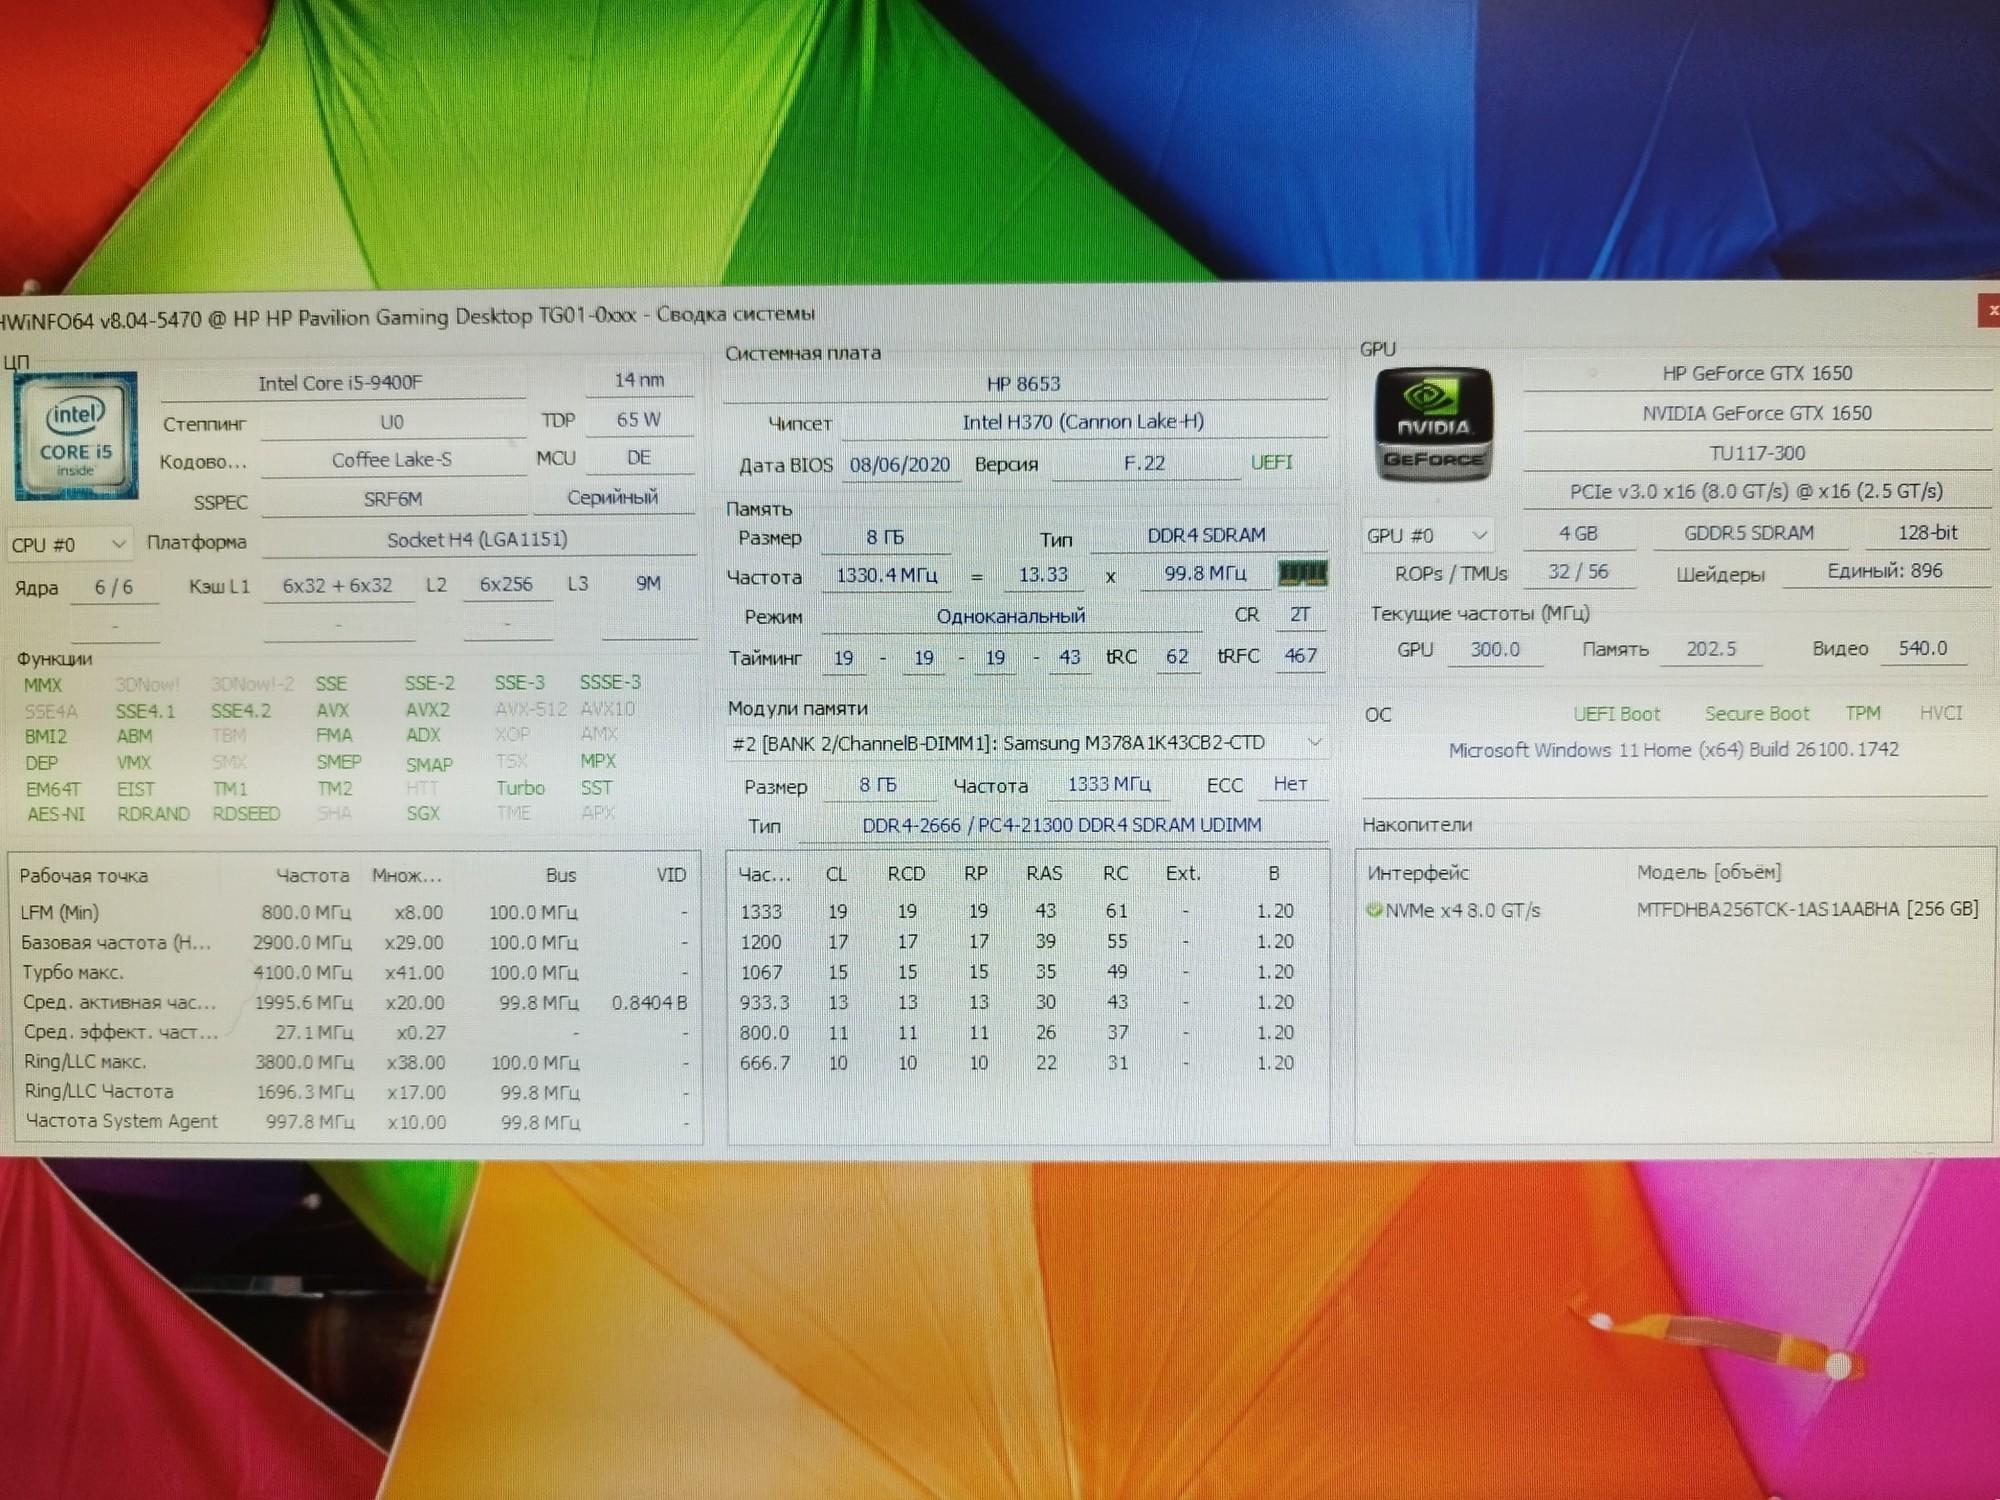Click the GDDR5 SDRAM memory type value
Screen dimensions: 2000x1500
[x=1750, y=534]
